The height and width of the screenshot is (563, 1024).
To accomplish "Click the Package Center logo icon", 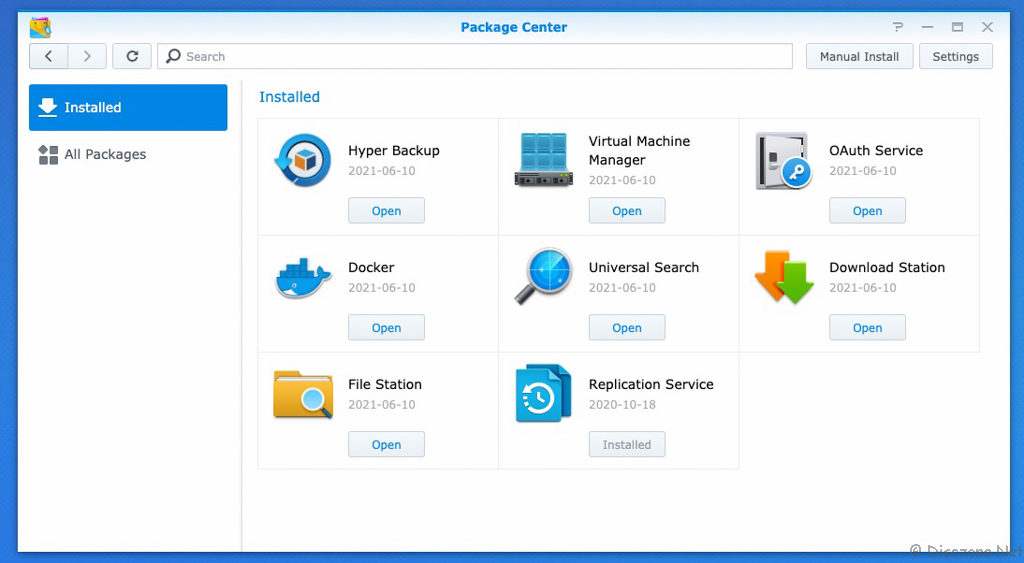I will (40, 27).
